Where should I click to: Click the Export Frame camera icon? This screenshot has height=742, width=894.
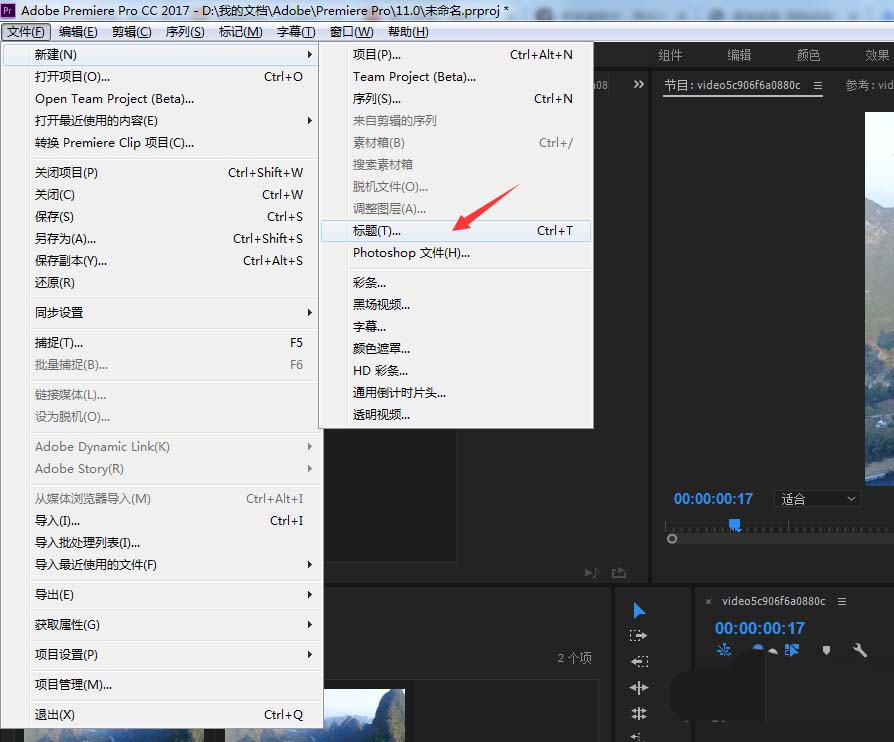[620, 570]
